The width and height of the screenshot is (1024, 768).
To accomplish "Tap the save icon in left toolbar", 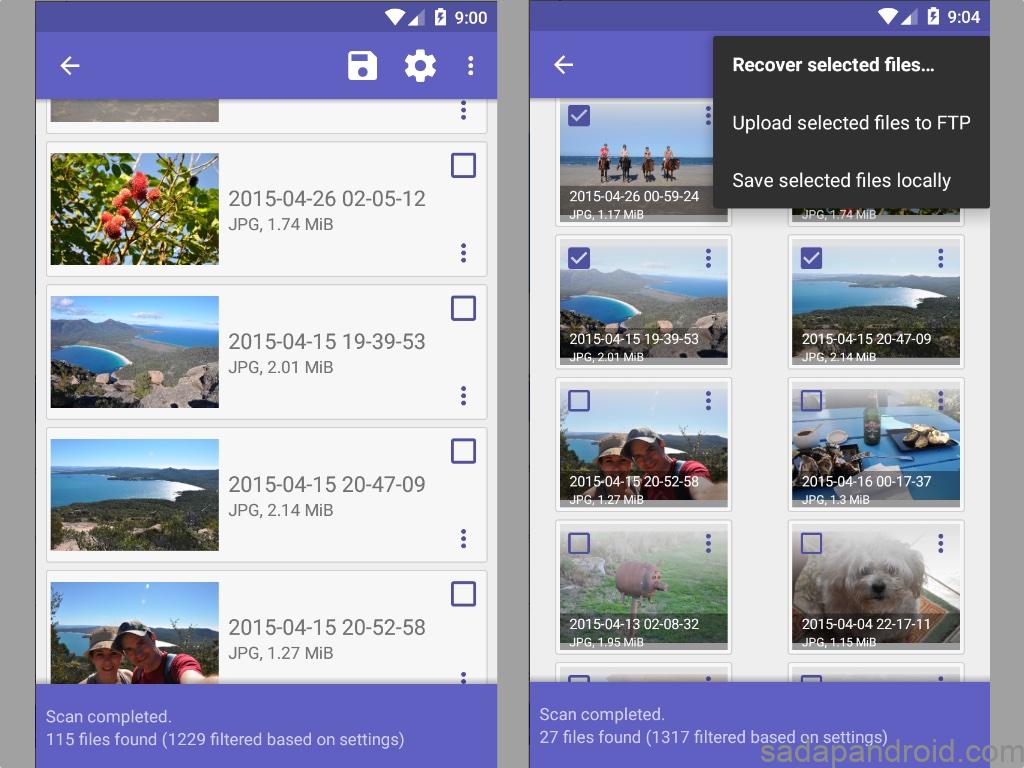I will [x=362, y=66].
